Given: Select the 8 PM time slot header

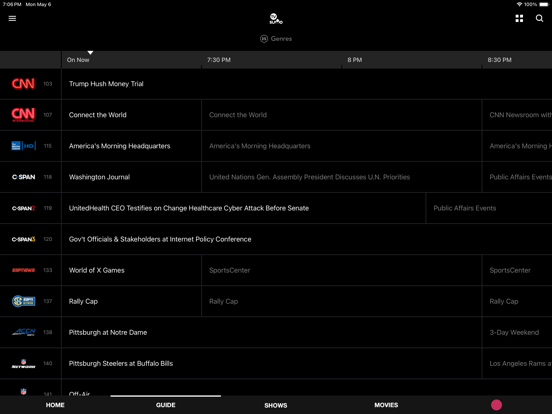Looking at the screenshot, I should click(x=355, y=60).
